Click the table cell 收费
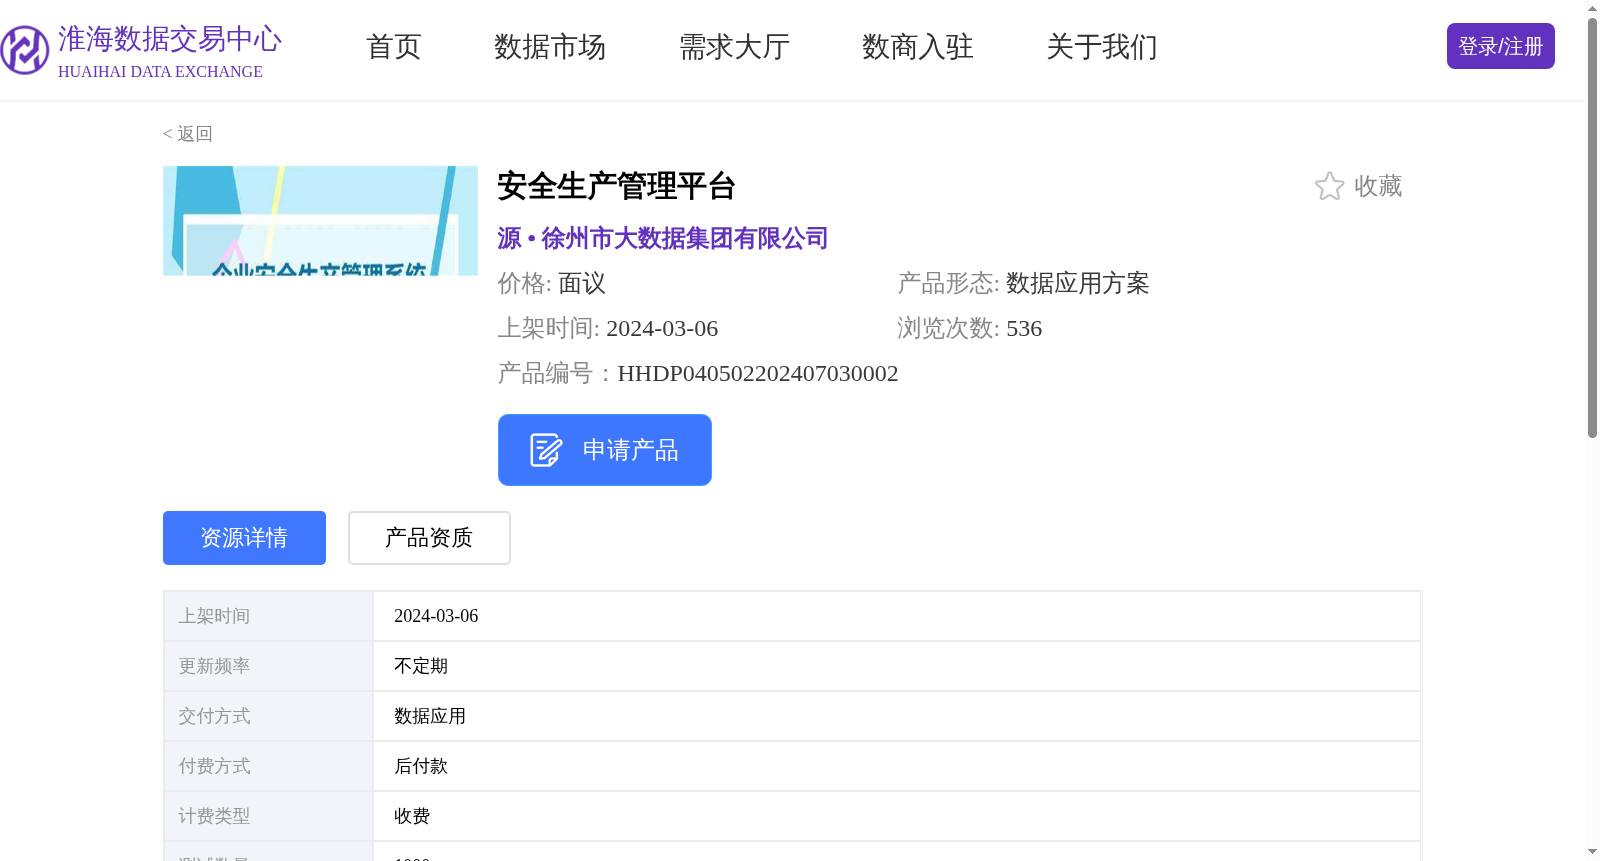This screenshot has height=861, width=1600. pyautogui.click(x=412, y=816)
